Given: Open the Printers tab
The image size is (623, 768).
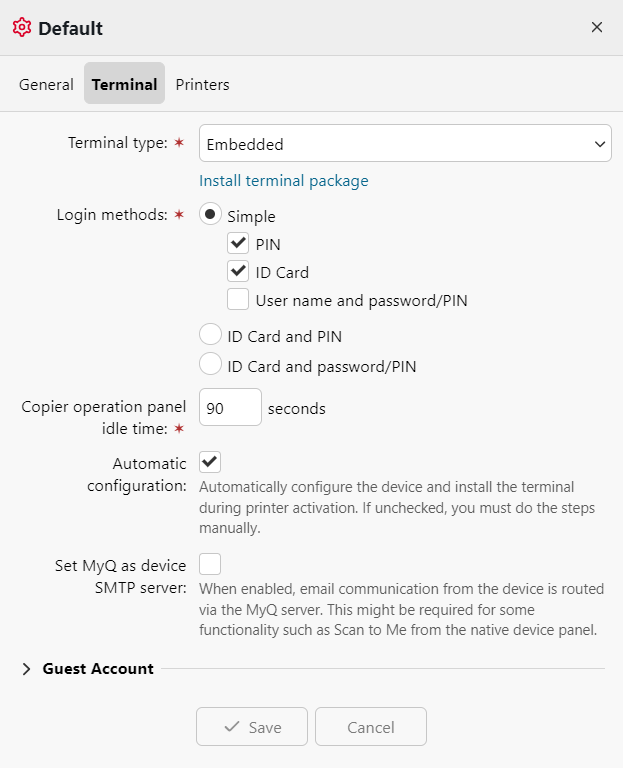Looking at the screenshot, I should [x=202, y=85].
